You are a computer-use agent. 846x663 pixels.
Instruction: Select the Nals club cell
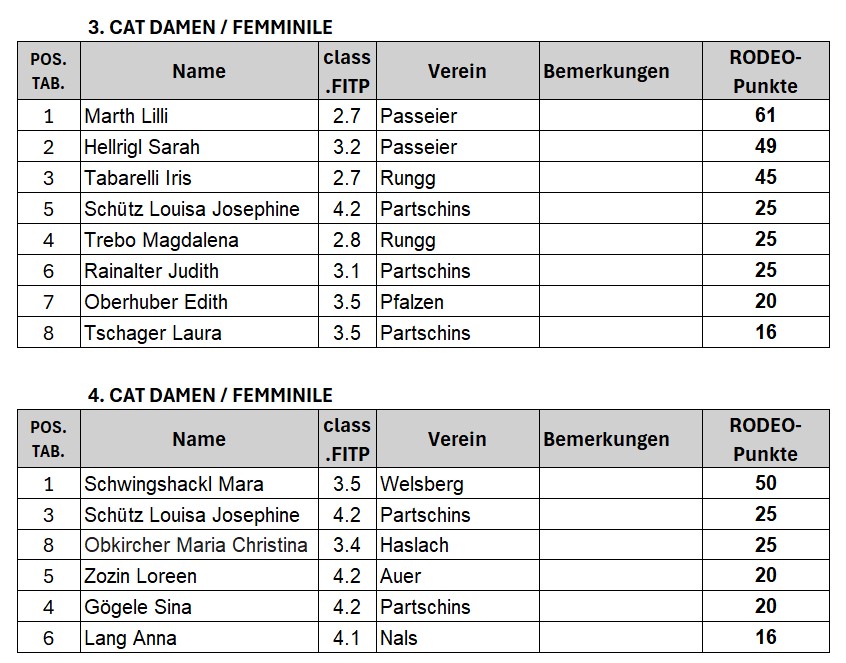point(458,638)
